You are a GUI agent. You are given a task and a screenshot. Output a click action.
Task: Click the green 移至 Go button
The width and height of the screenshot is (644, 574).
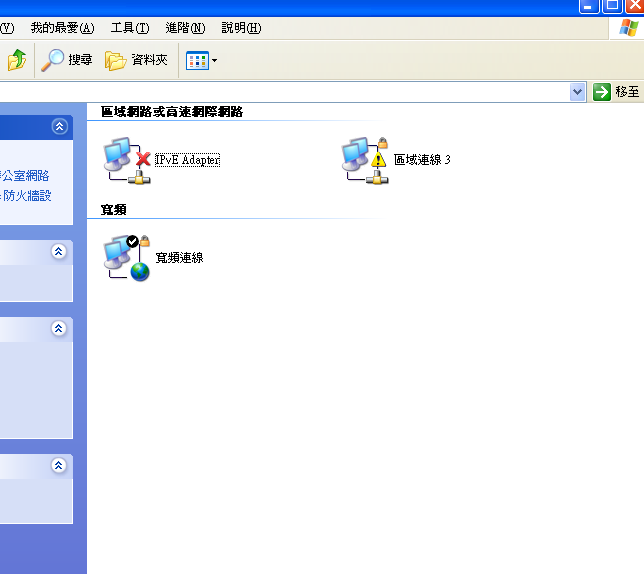click(616, 92)
